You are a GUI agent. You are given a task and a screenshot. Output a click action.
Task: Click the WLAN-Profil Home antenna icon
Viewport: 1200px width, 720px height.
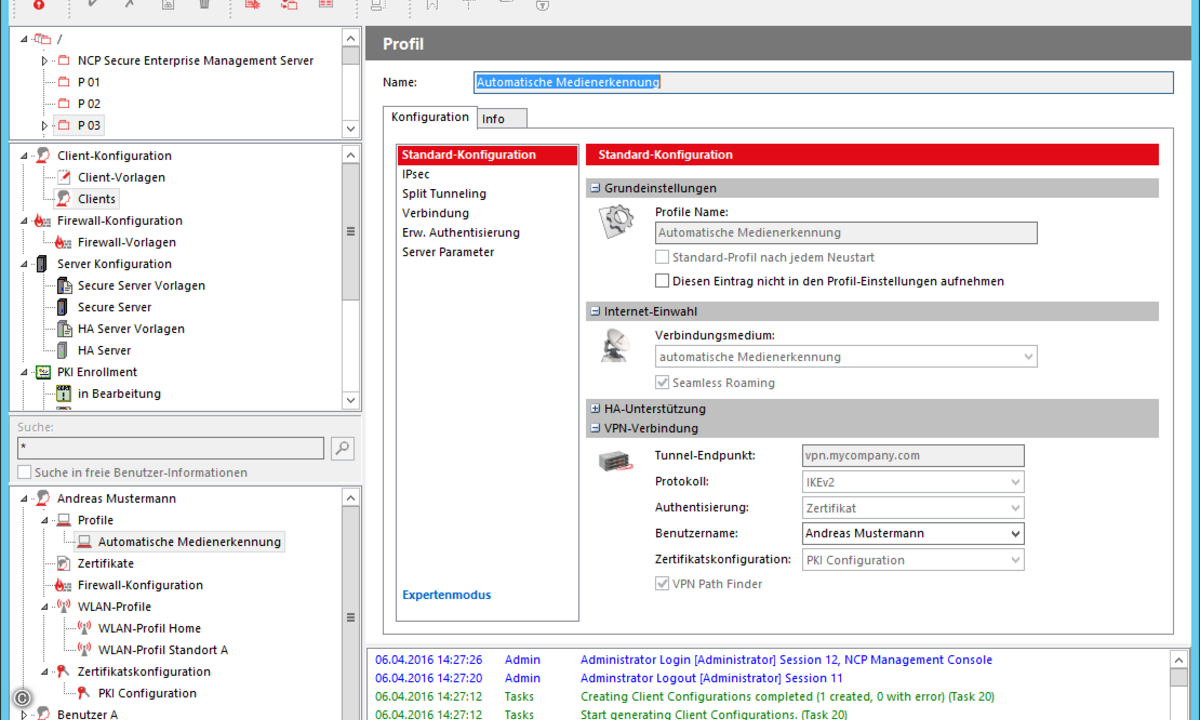pos(84,628)
